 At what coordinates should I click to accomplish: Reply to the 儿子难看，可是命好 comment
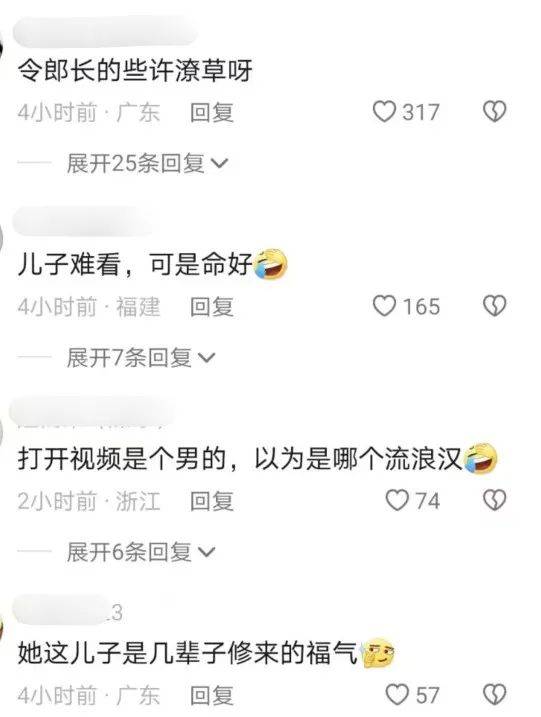212,306
